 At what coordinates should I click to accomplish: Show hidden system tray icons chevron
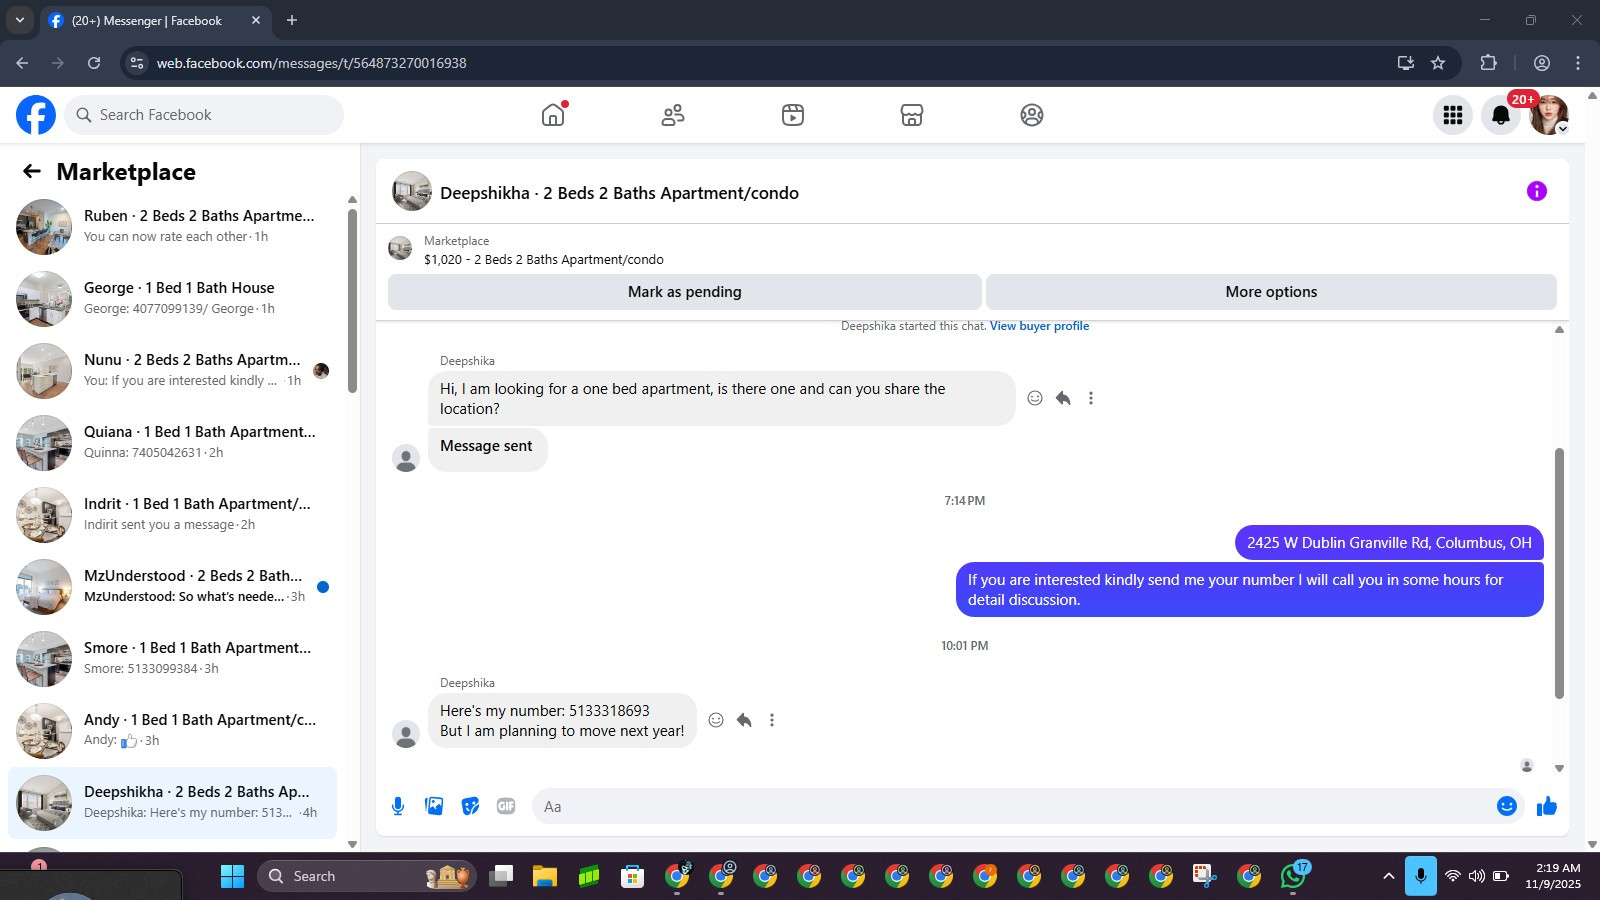1388,876
